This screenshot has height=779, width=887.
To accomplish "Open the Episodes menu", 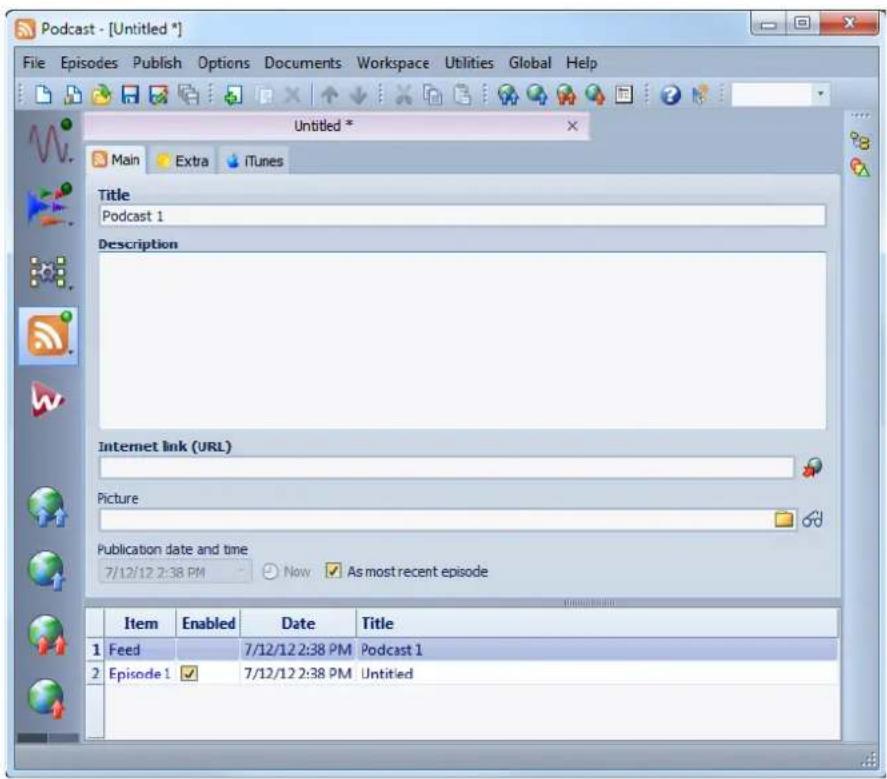I will [89, 63].
